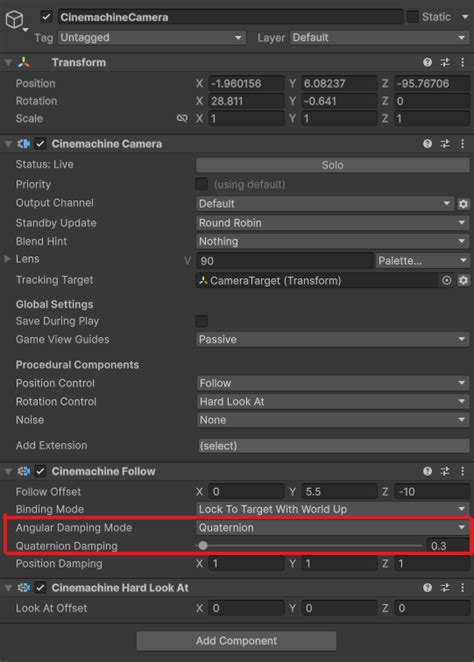Click the Output Channel gear icon

463,204
